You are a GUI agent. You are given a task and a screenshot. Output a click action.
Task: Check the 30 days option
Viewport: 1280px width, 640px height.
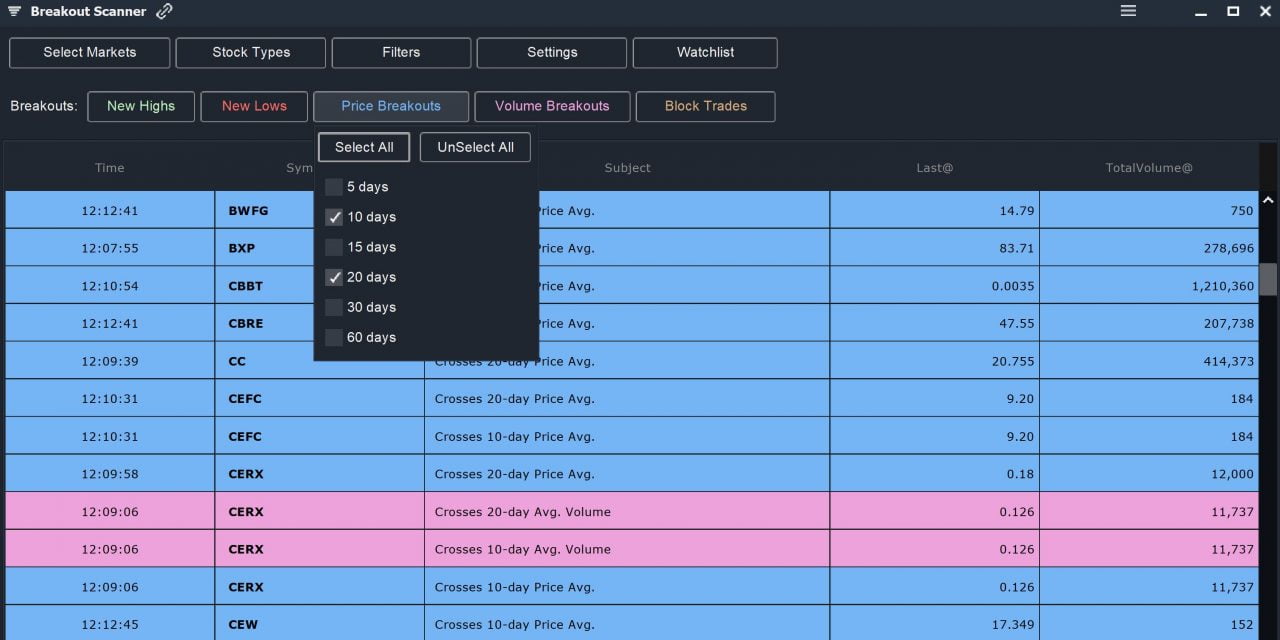tap(333, 307)
